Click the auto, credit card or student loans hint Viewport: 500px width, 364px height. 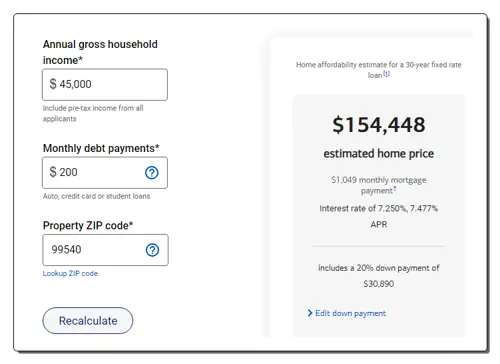pyautogui.click(x=97, y=196)
